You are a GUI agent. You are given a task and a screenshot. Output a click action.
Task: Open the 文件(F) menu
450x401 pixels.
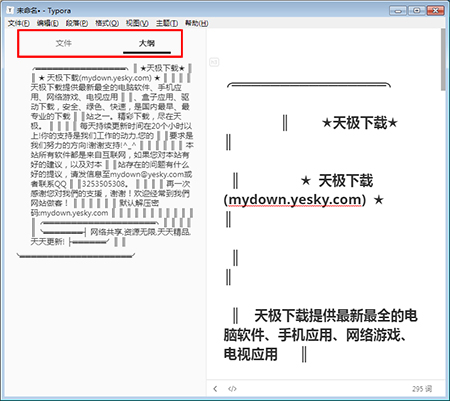[19, 23]
